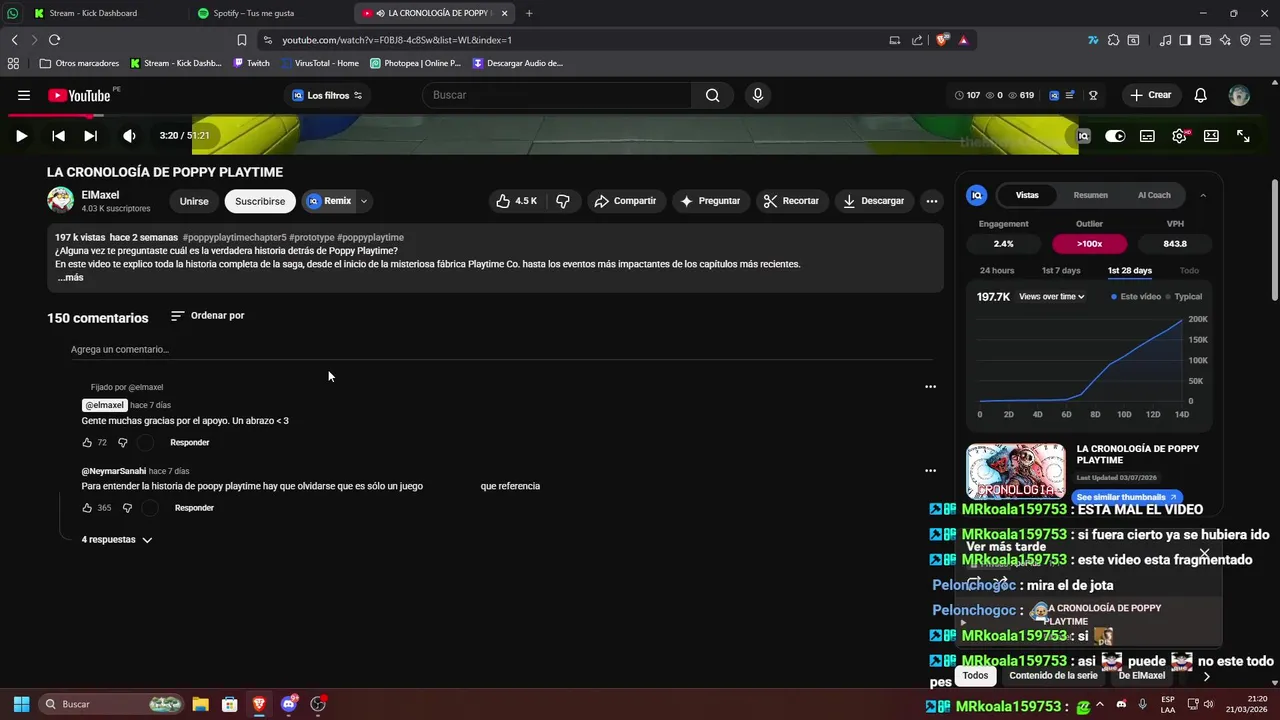Like the @NeymarSanahi comment
Image resolution: width=1280 pixels, height=720 pixels.
click(x=87, y=508)
